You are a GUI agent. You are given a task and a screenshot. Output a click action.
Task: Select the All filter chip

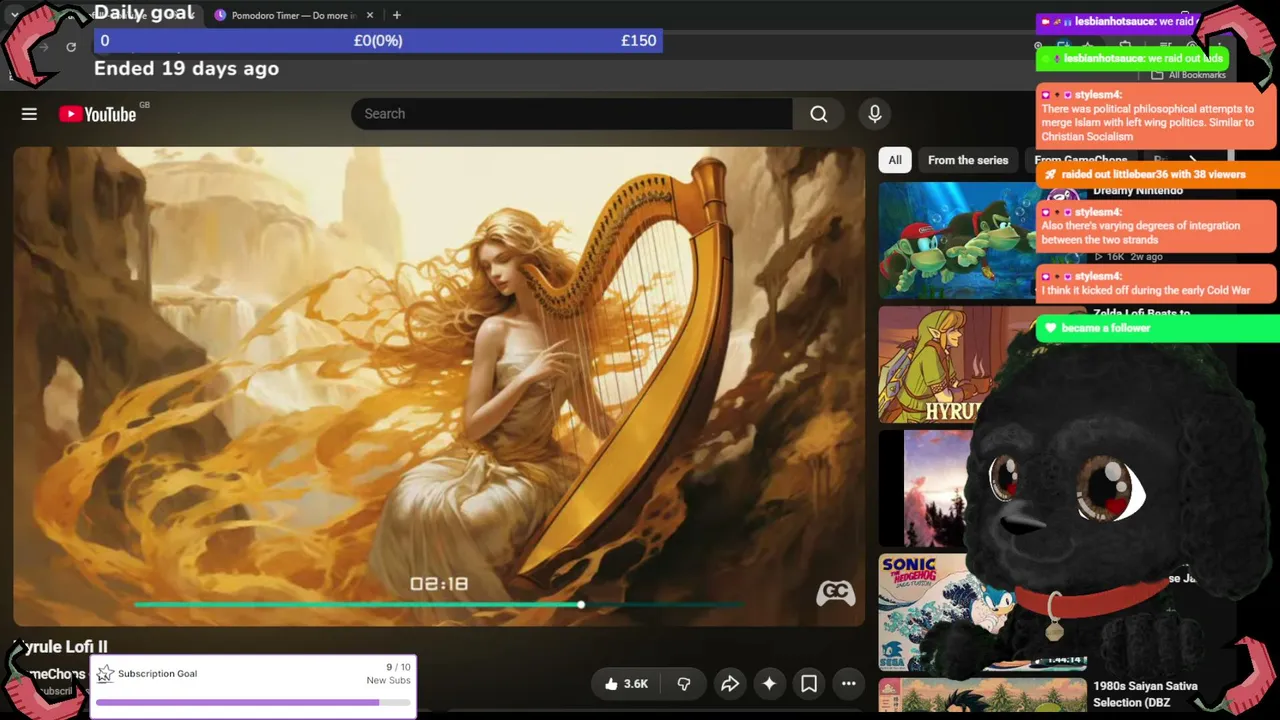[x=895, y=160]
